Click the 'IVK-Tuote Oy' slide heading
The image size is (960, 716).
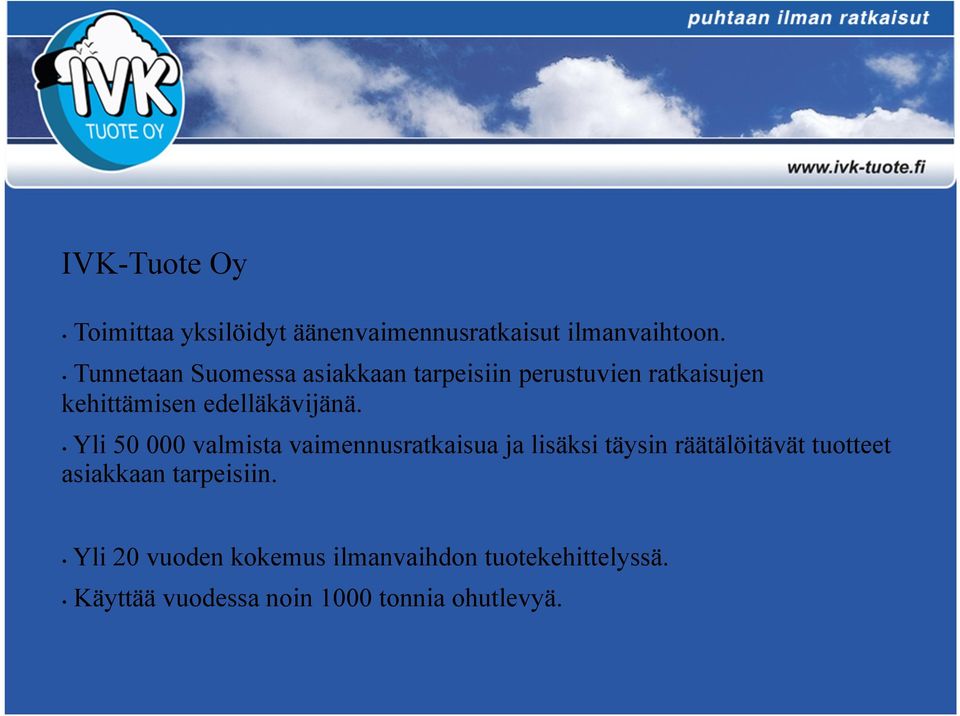click(154, 265)
